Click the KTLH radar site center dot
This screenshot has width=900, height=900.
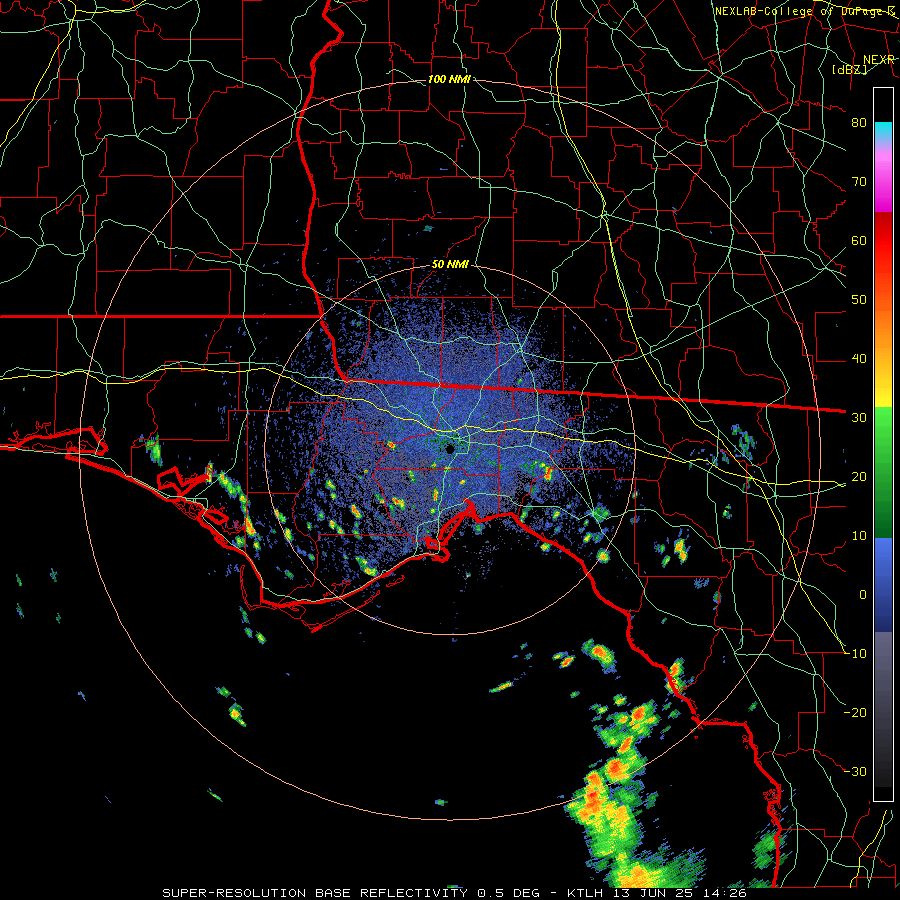[x=451, y=449]
